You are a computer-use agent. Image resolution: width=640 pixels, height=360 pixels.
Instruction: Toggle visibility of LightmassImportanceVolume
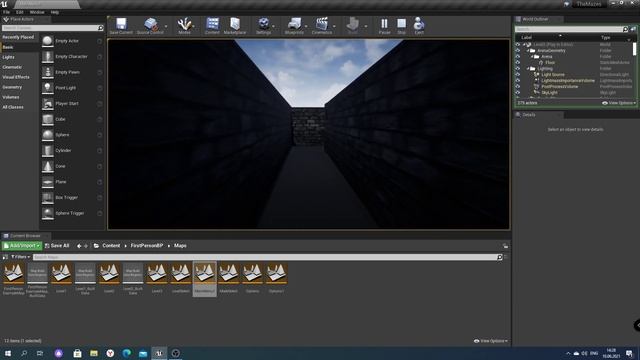pos(518,80)
